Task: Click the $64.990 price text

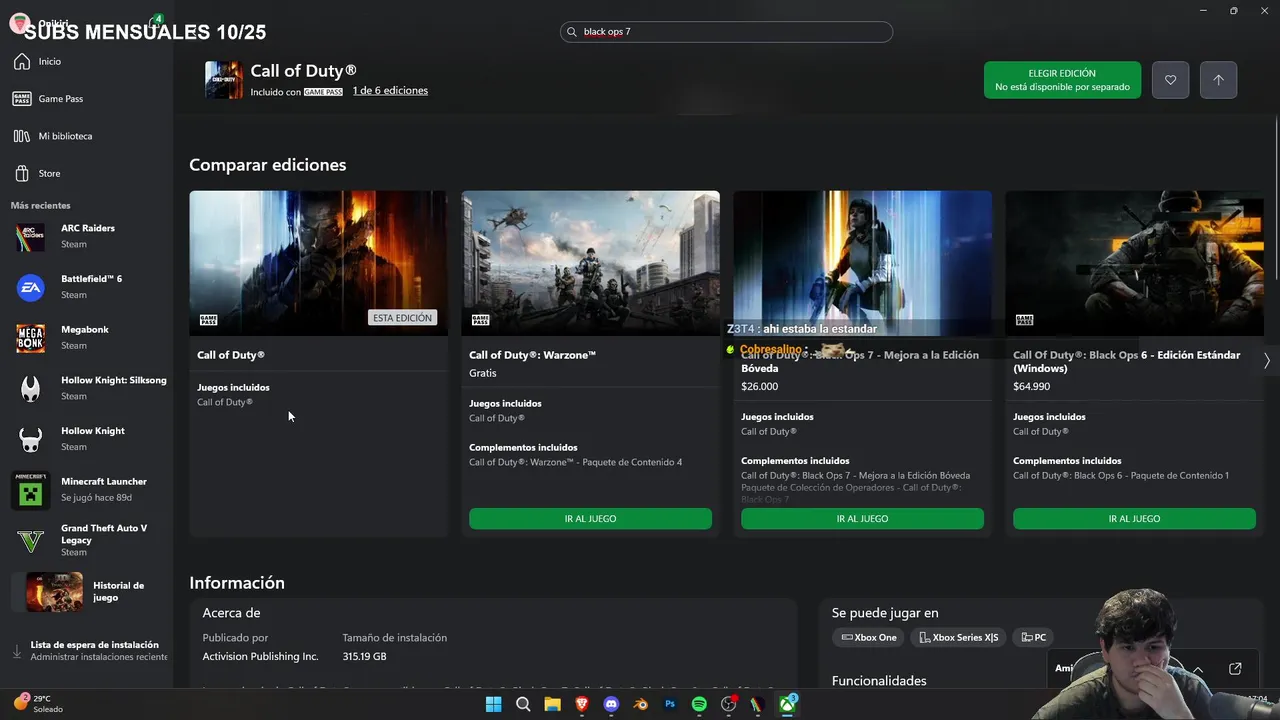Action: 1031,386
